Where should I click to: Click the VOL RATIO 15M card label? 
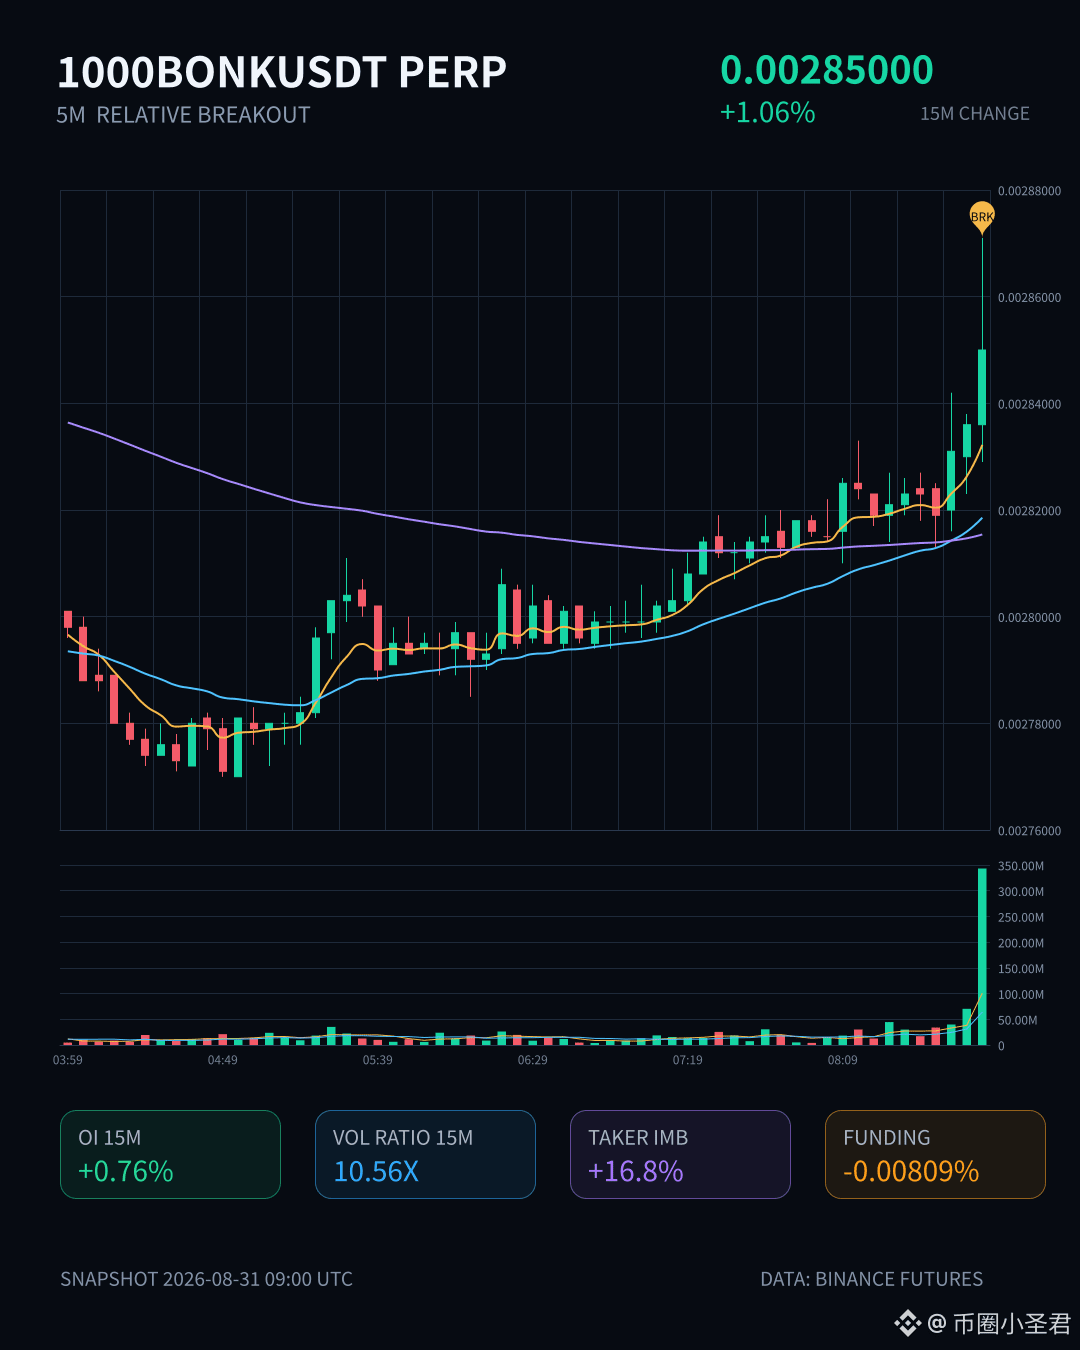(403, 1138)
